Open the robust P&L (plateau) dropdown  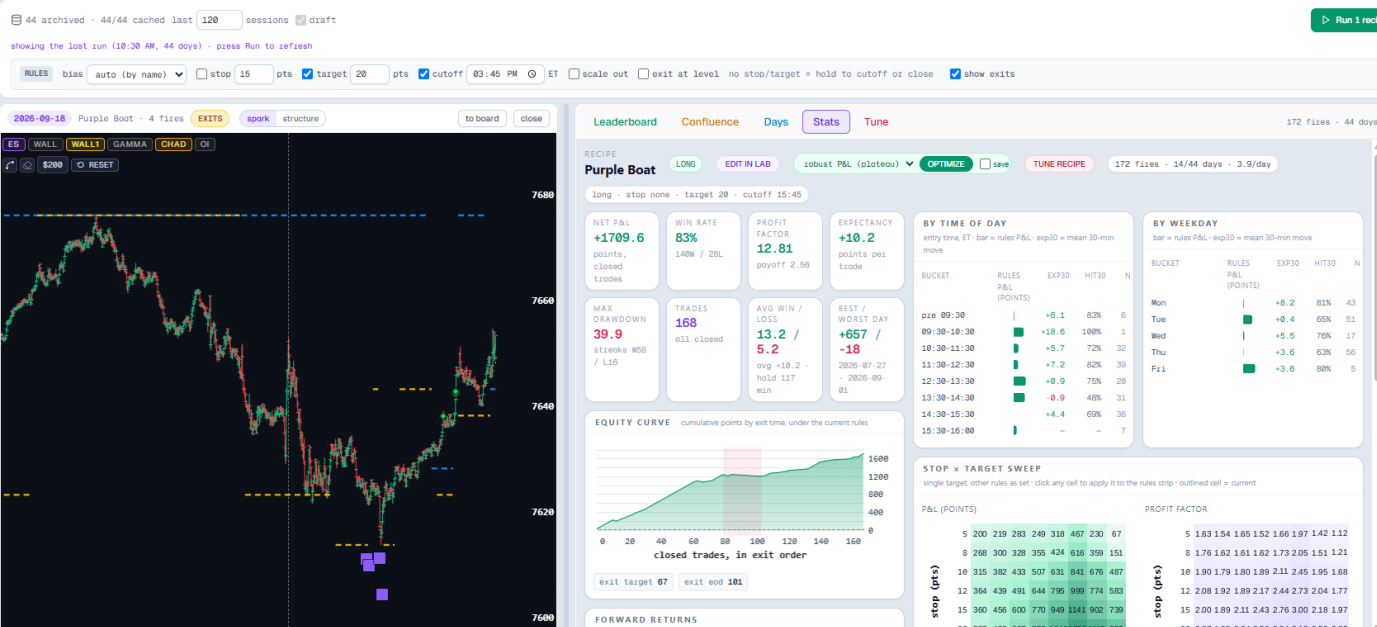click(859, 164)
